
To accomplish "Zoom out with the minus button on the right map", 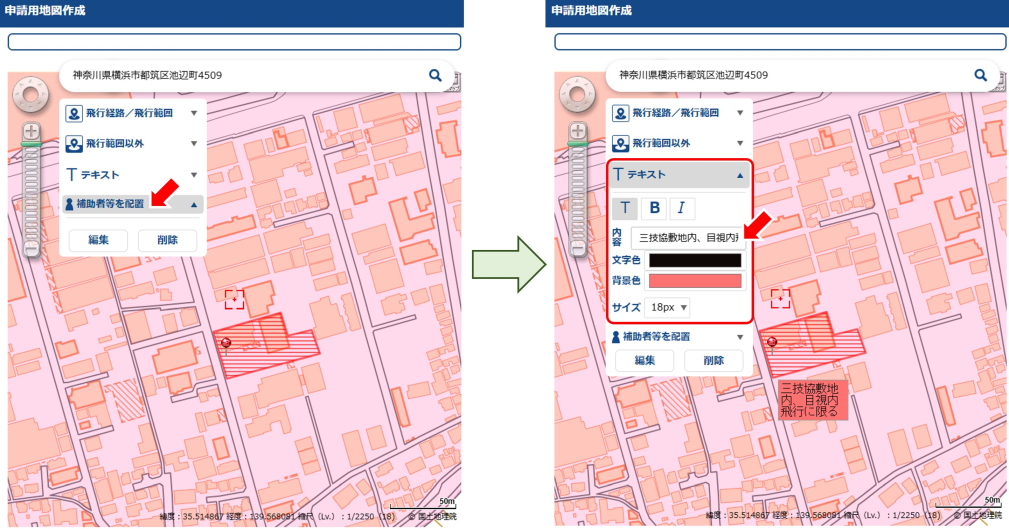I will click(578, 247).
